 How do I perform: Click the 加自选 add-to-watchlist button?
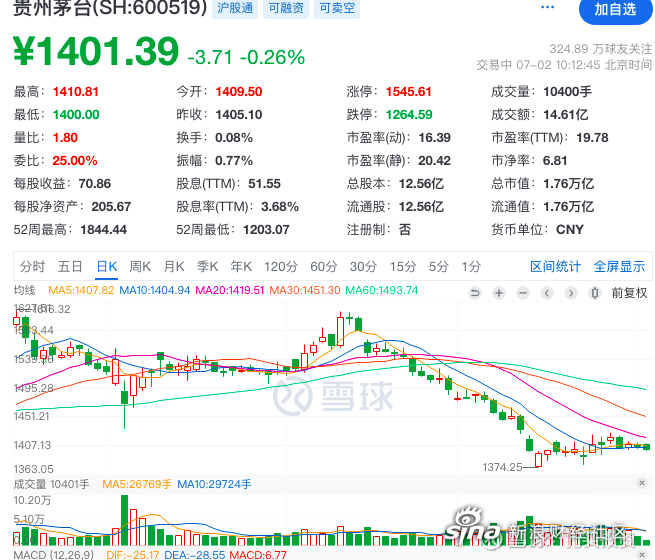(x=615, y=10)
